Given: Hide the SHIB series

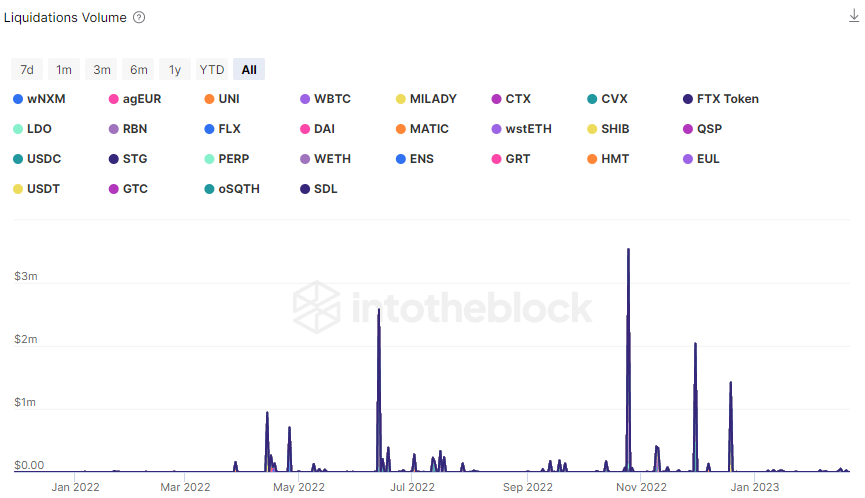Looking at the screenshot, I should [614, 129].
